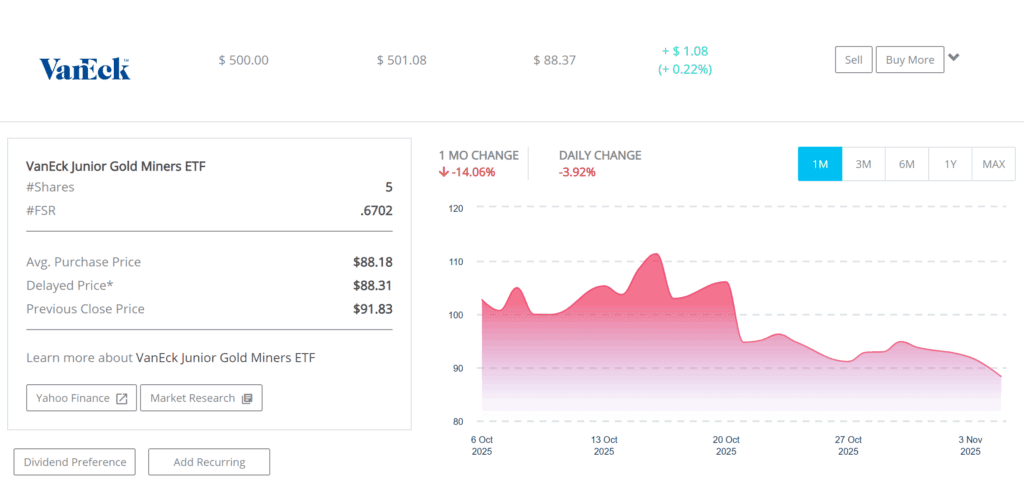Click the VanEck logo

coord(85,68)
